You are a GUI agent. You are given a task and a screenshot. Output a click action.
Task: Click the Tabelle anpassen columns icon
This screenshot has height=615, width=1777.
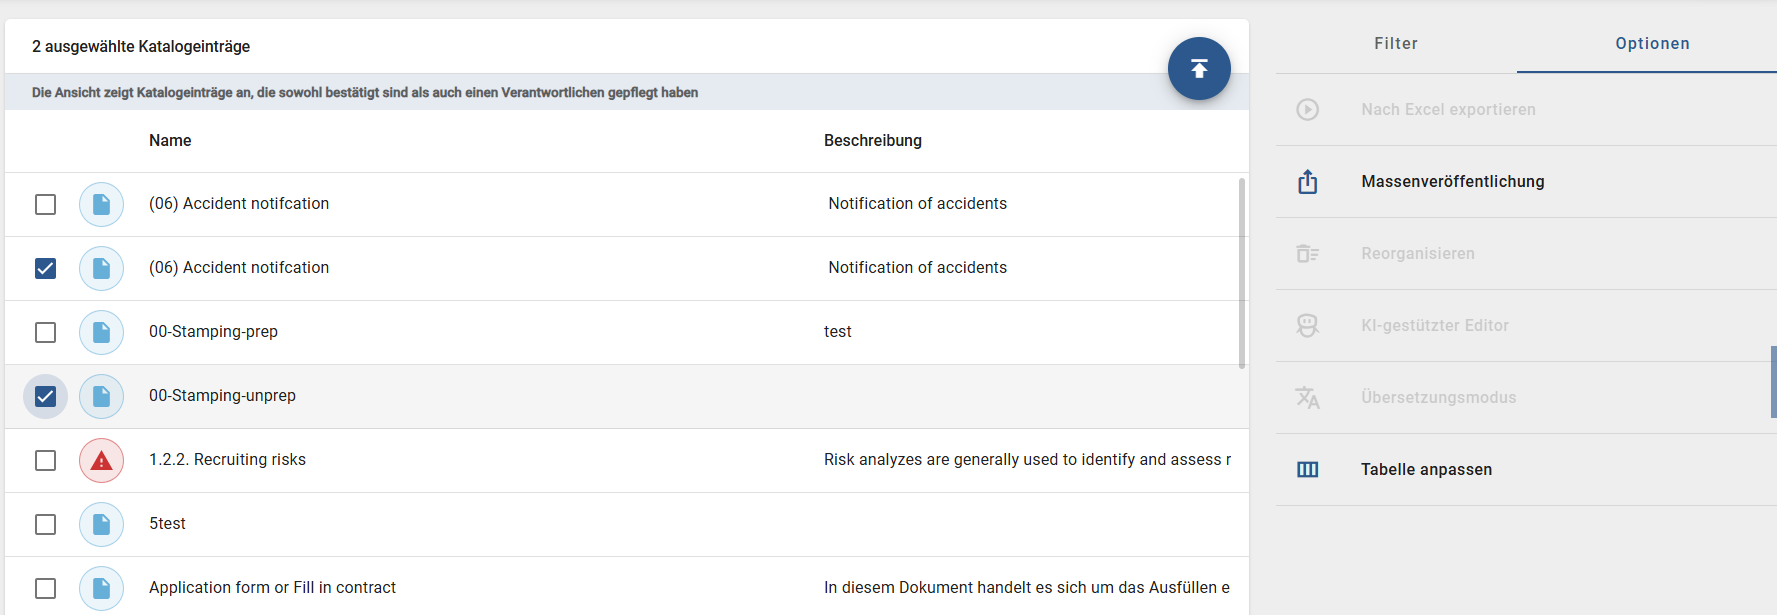1307,470
